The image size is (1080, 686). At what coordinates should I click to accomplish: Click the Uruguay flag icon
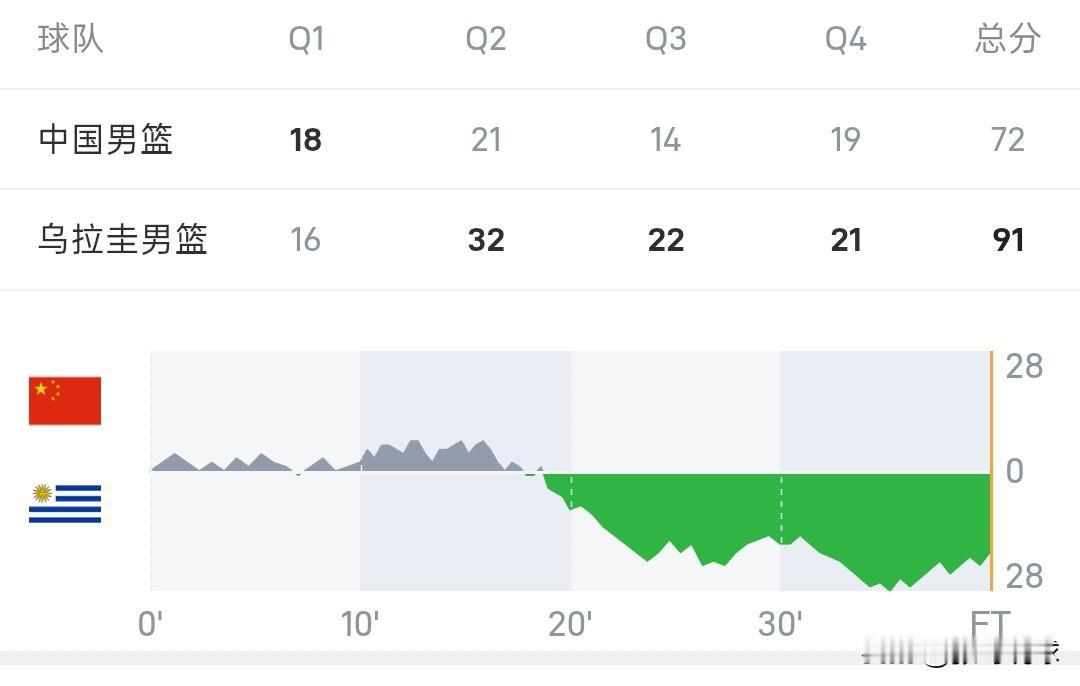click(x=65, y=503)
